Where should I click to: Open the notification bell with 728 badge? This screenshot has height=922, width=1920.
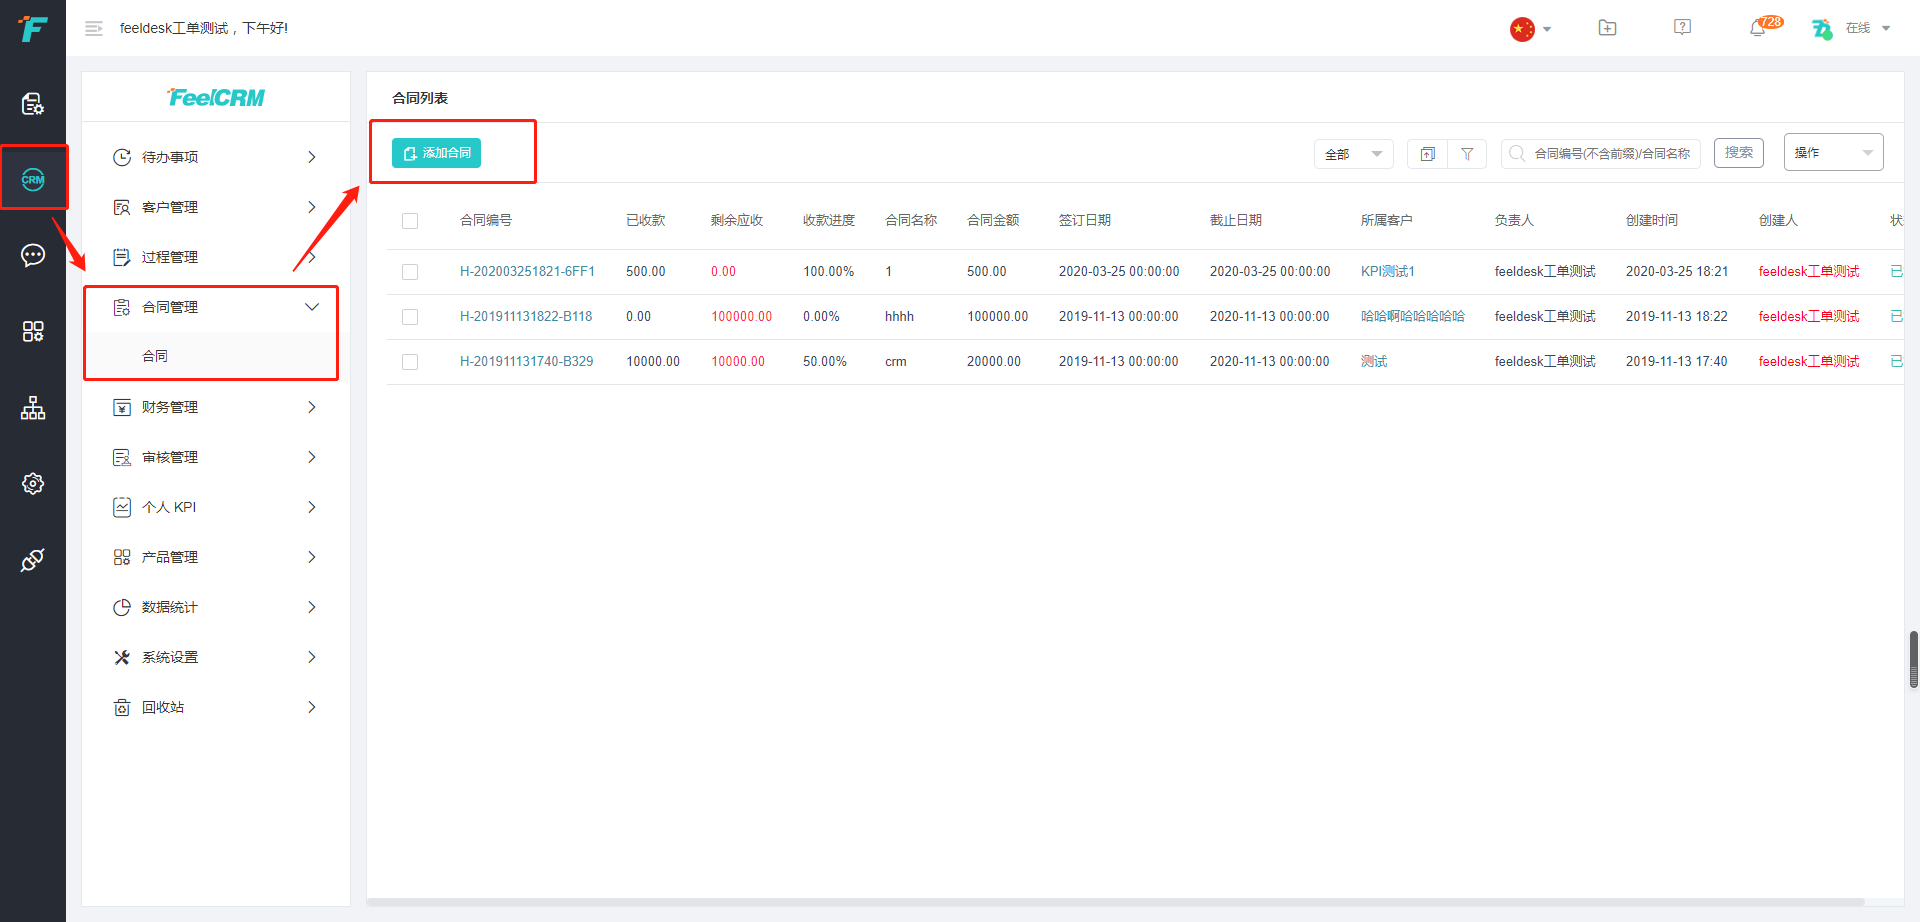pos(1757,28)
